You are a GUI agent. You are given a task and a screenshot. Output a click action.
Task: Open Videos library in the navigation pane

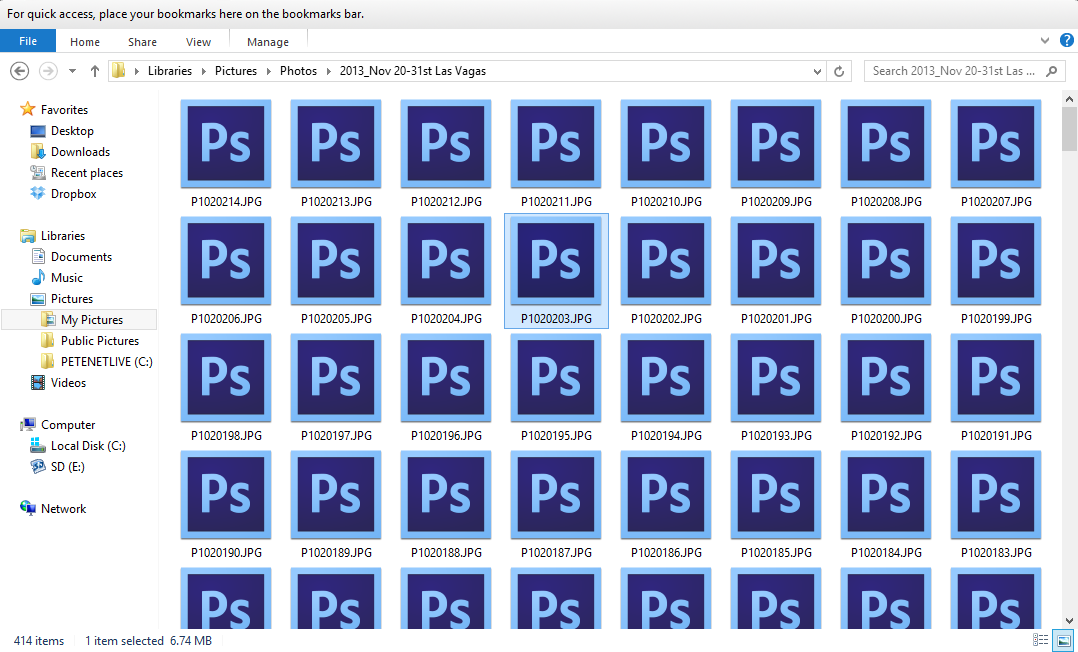click(68, 383)
